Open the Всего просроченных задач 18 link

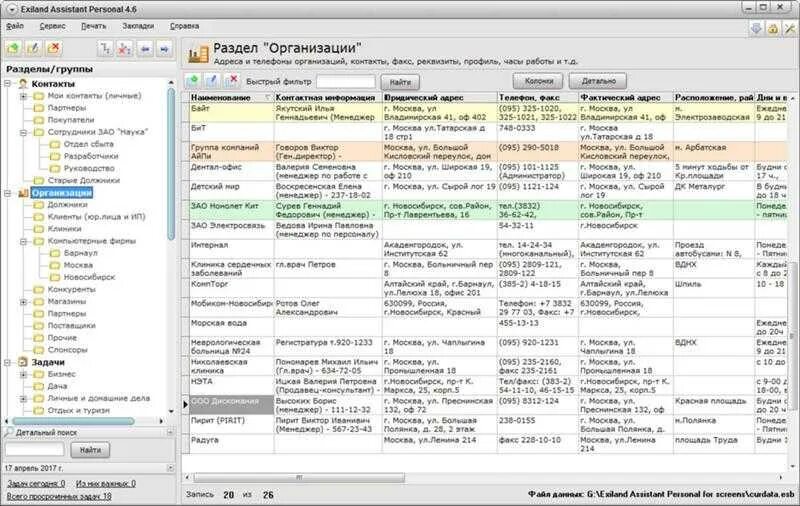point(59,496)
